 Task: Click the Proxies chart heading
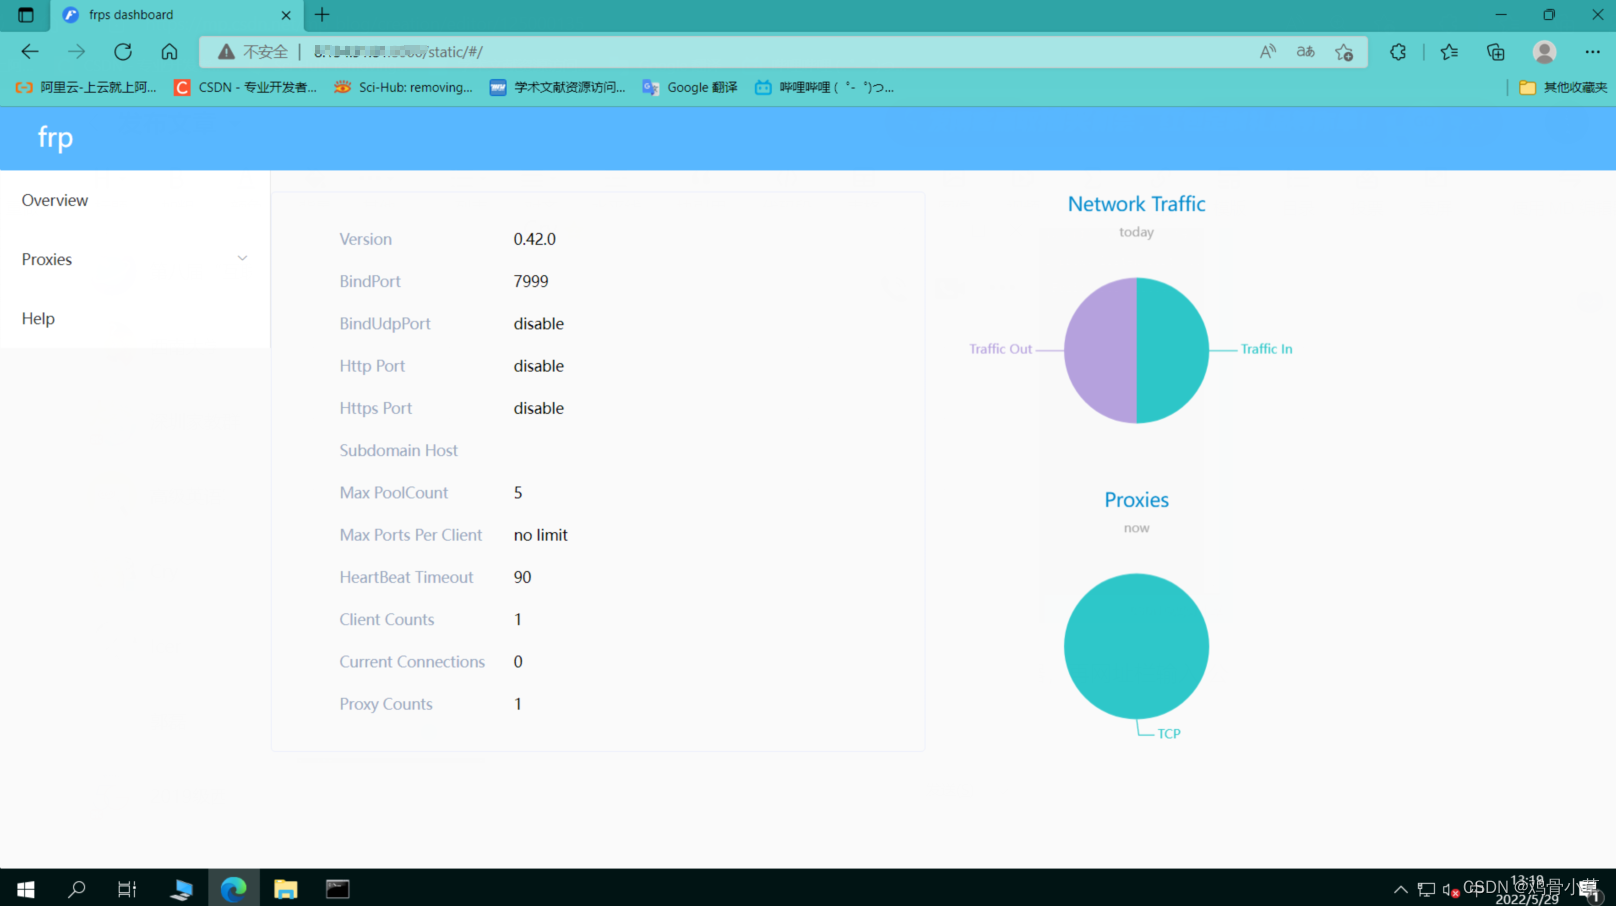[1136, 500]
